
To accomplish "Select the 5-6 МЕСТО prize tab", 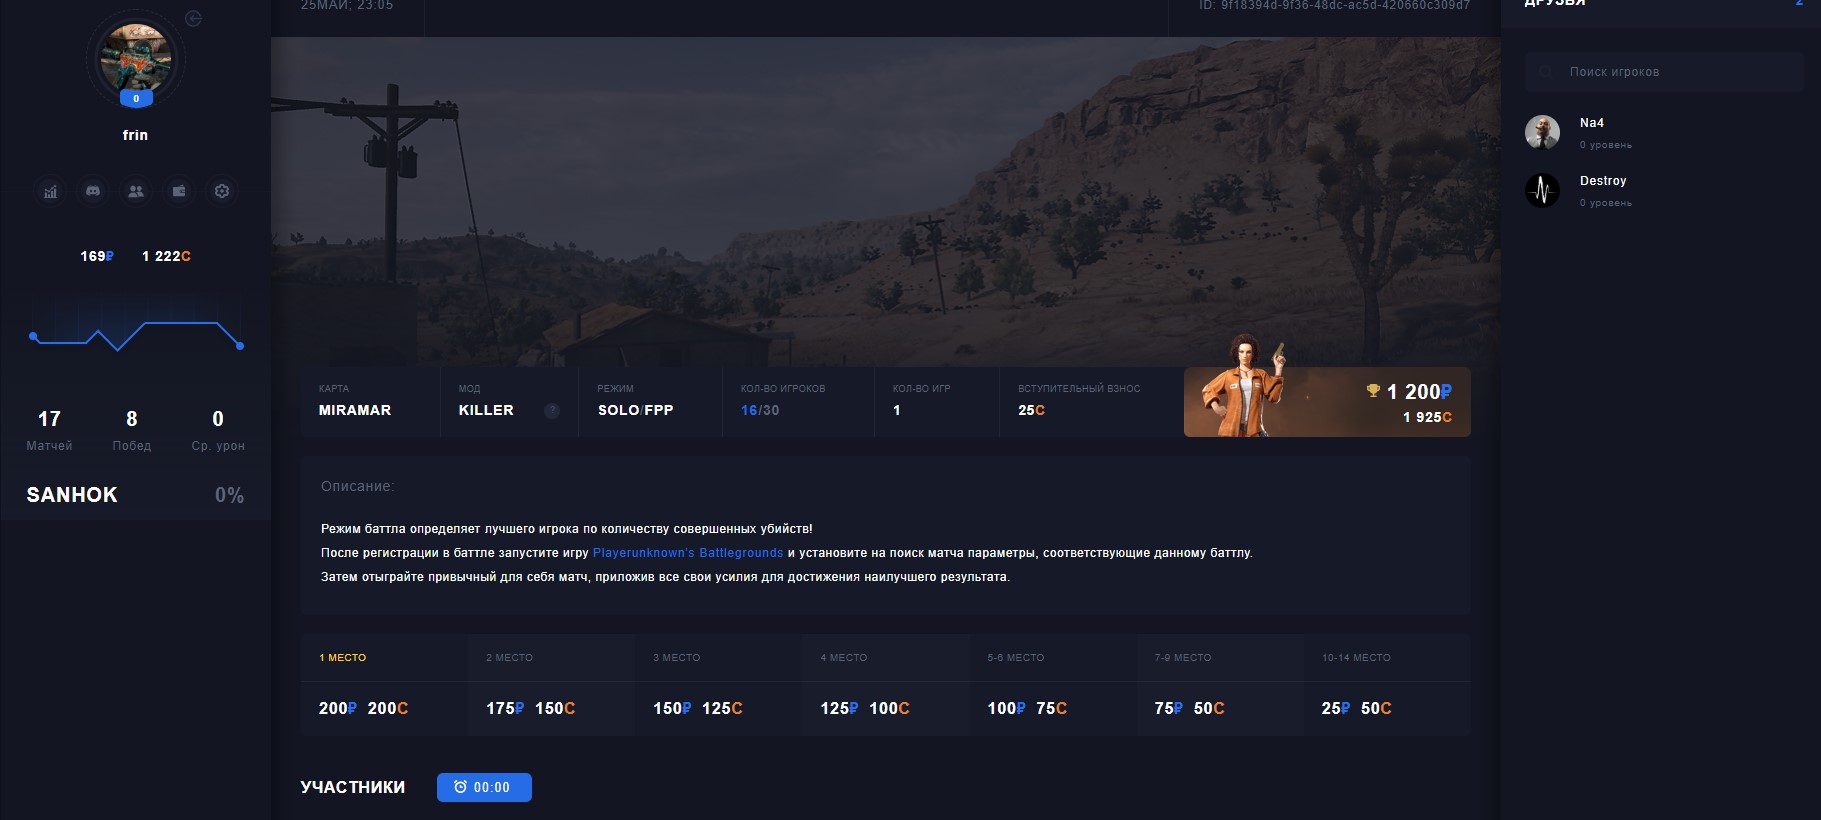I will [x=1052, y=658].
